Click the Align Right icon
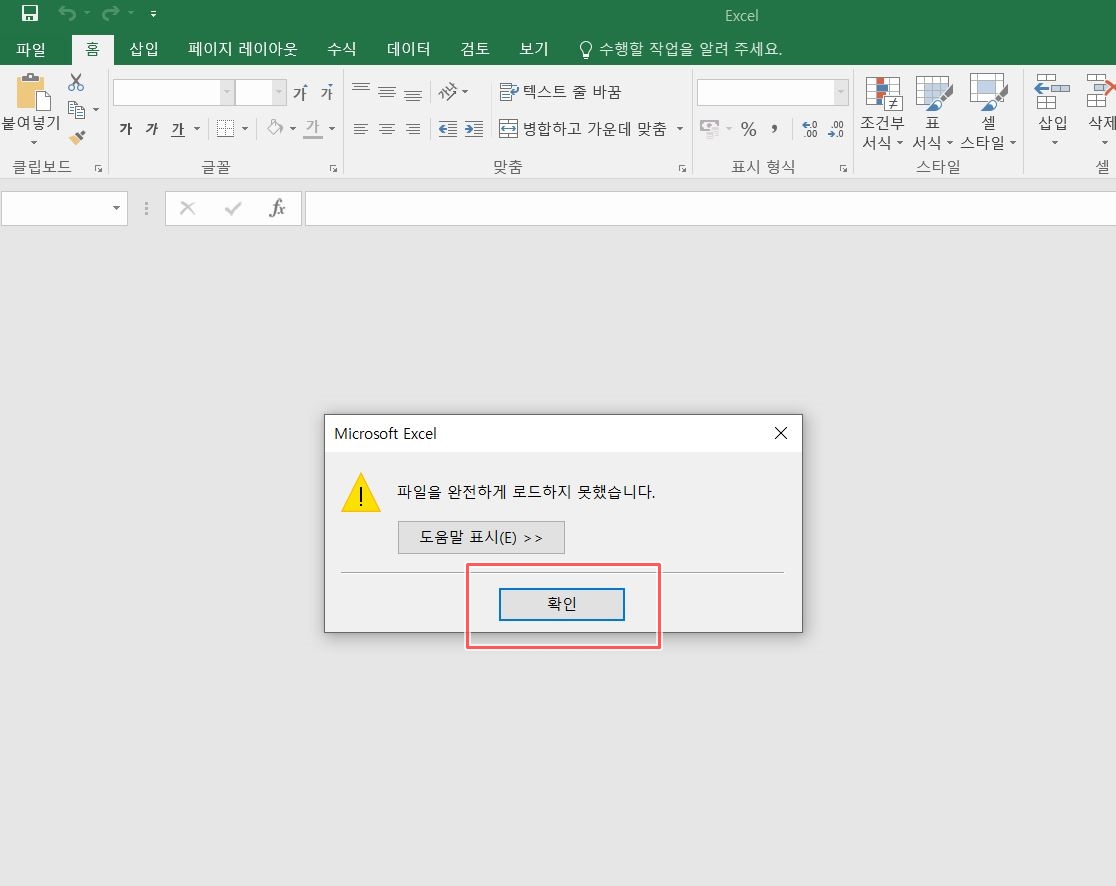This screenshot has width=1116, height=886. pyautogui.click(x=413, y=129)
